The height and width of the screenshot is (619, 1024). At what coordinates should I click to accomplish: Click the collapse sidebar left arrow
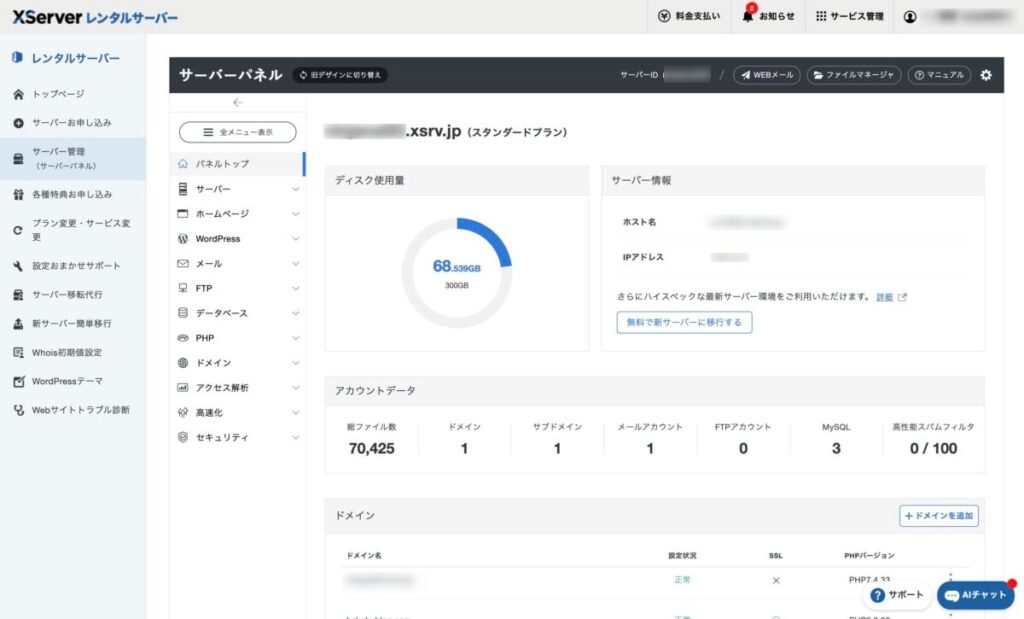[x=237, y=103]
